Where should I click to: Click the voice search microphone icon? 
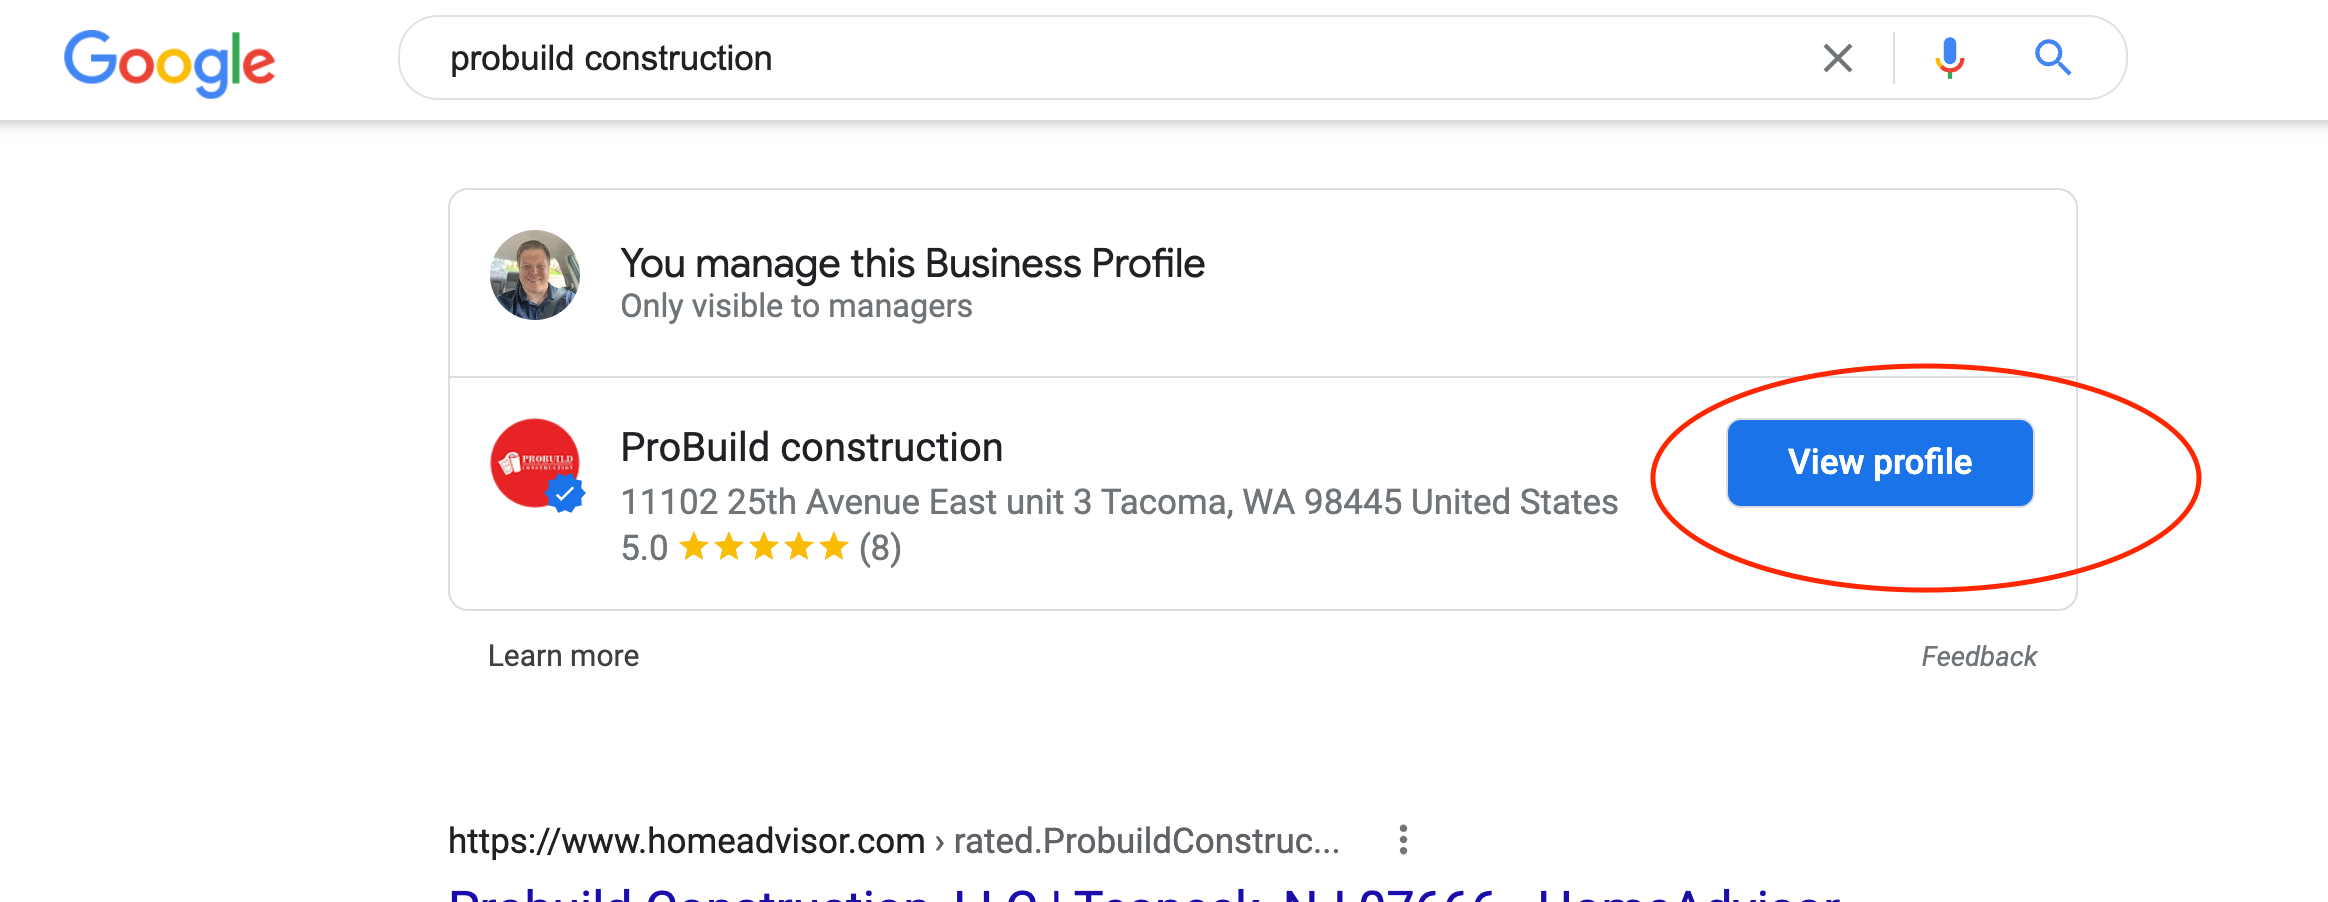pyautogui.click(x=1948, y=58)
